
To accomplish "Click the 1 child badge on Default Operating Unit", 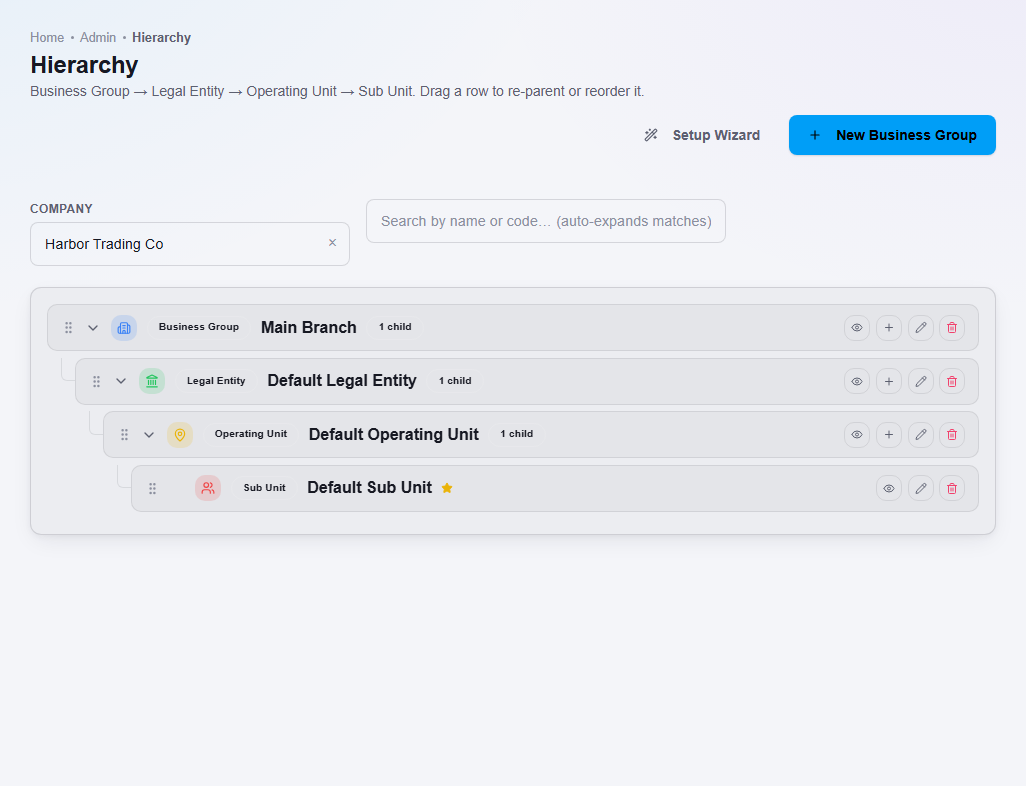I will 517,434.
